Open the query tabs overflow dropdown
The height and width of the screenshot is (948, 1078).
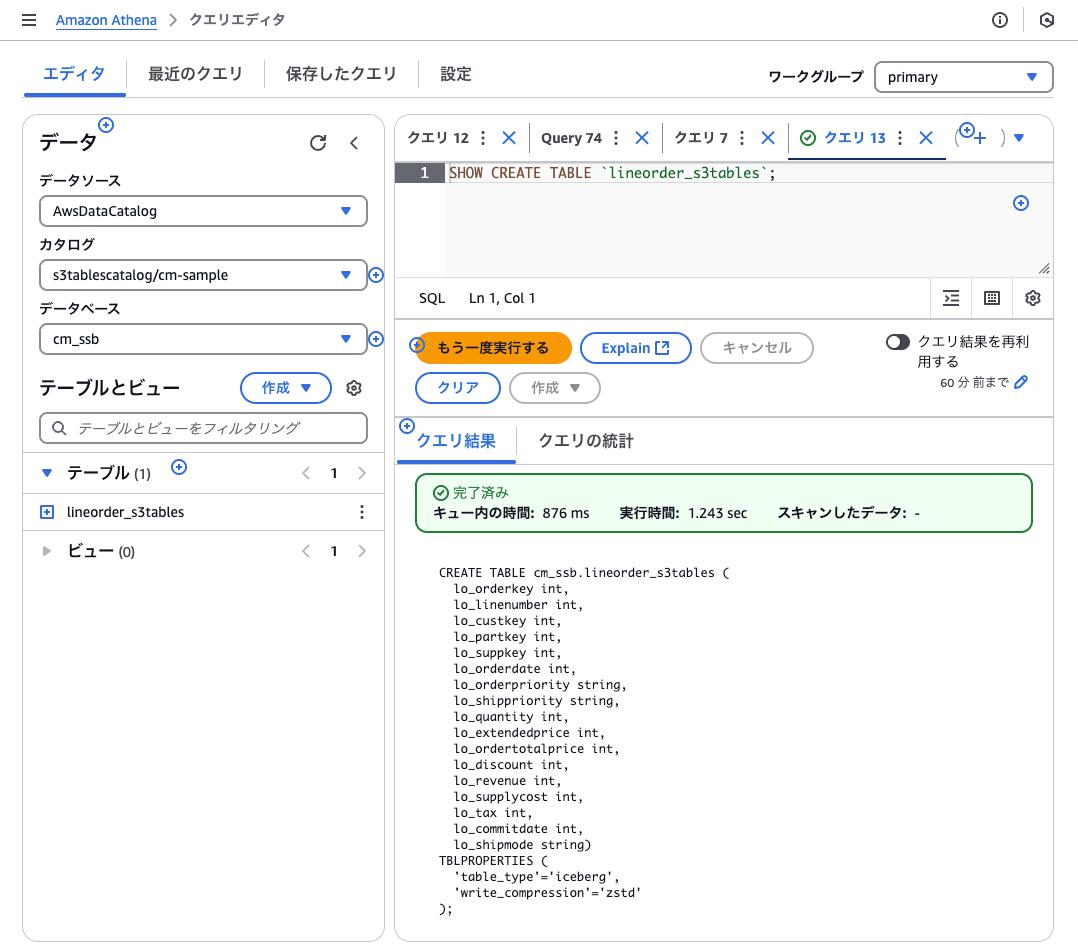1019,138
